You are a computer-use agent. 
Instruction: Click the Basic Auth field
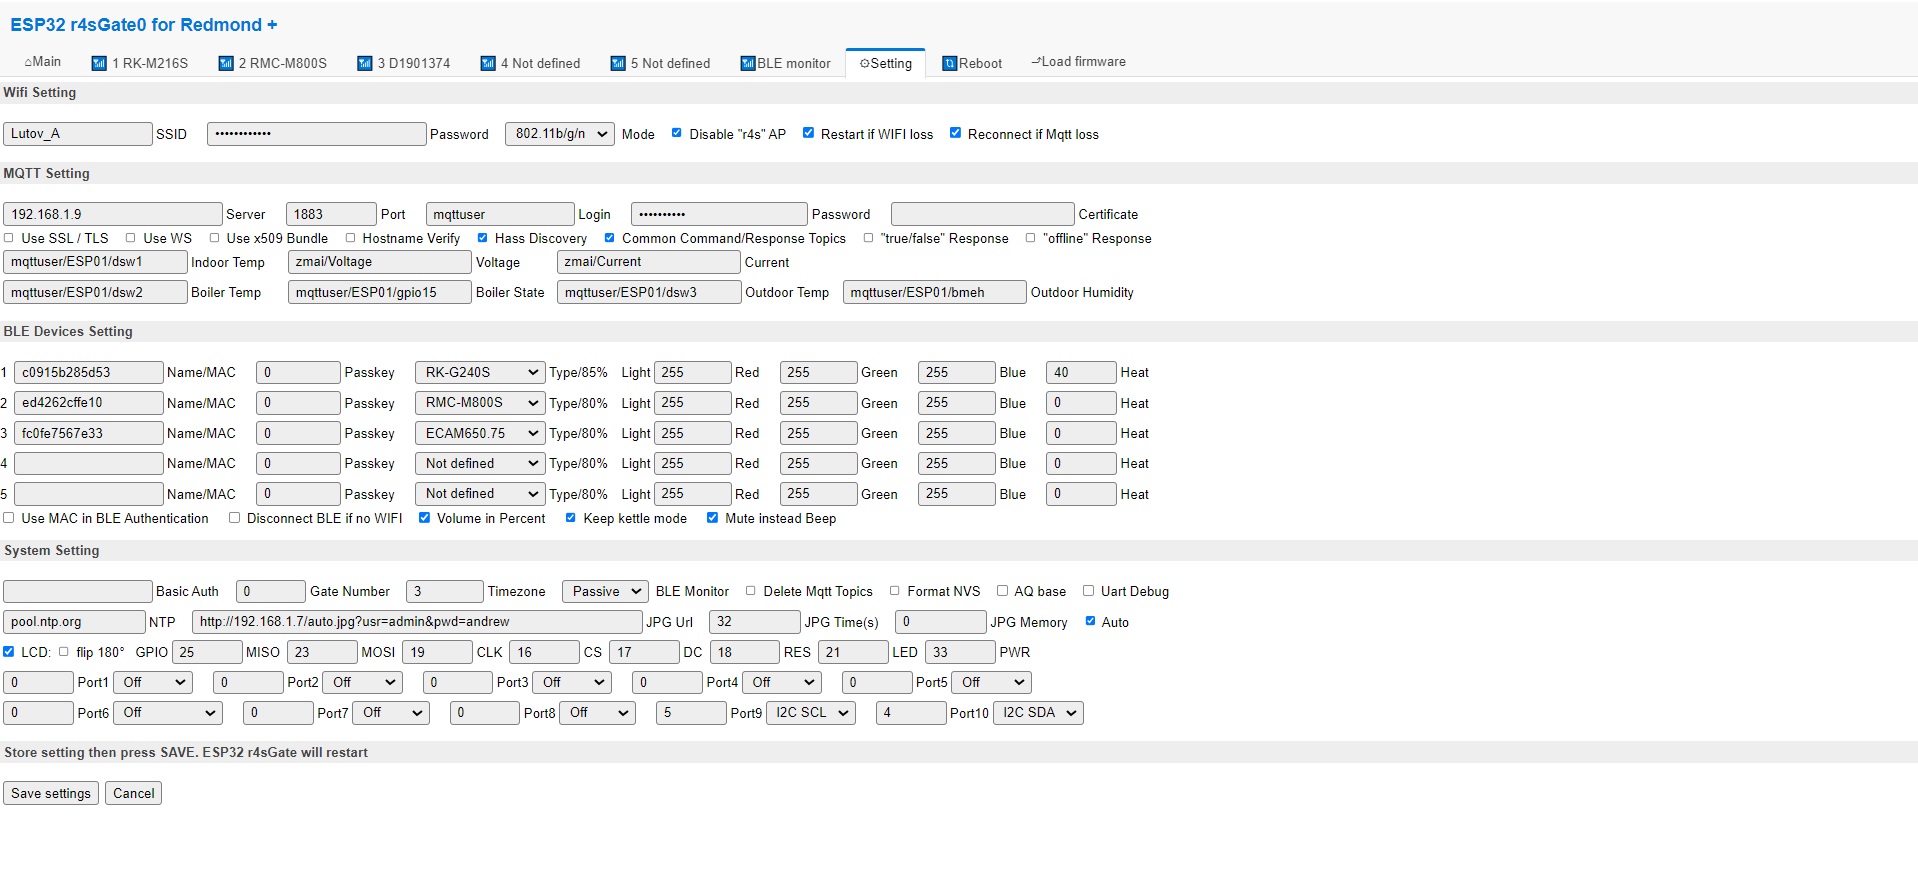(x=78, y=591)
